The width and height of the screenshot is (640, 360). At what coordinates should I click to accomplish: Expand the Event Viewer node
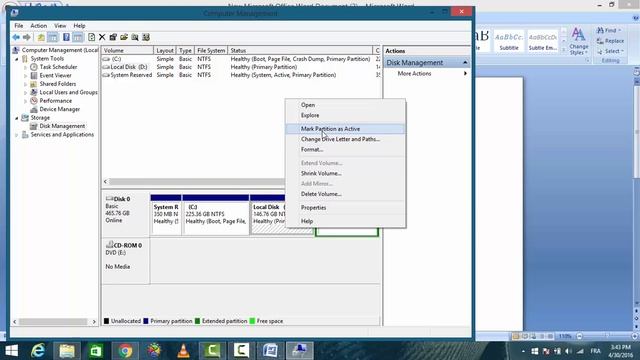coord(25,76)
